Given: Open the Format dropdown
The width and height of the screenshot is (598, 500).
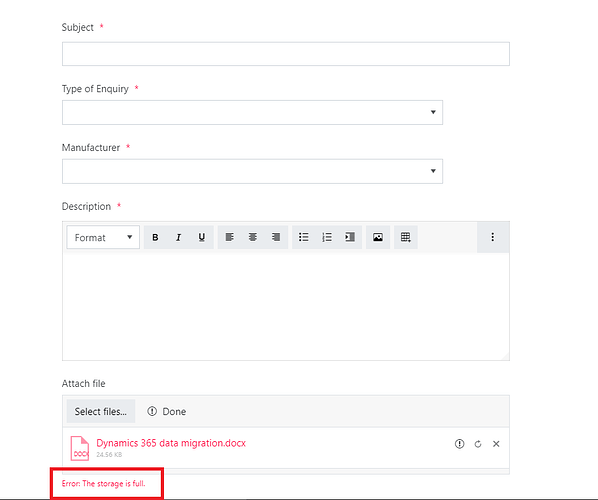Looking at the screenshot, I should (103, 237).
